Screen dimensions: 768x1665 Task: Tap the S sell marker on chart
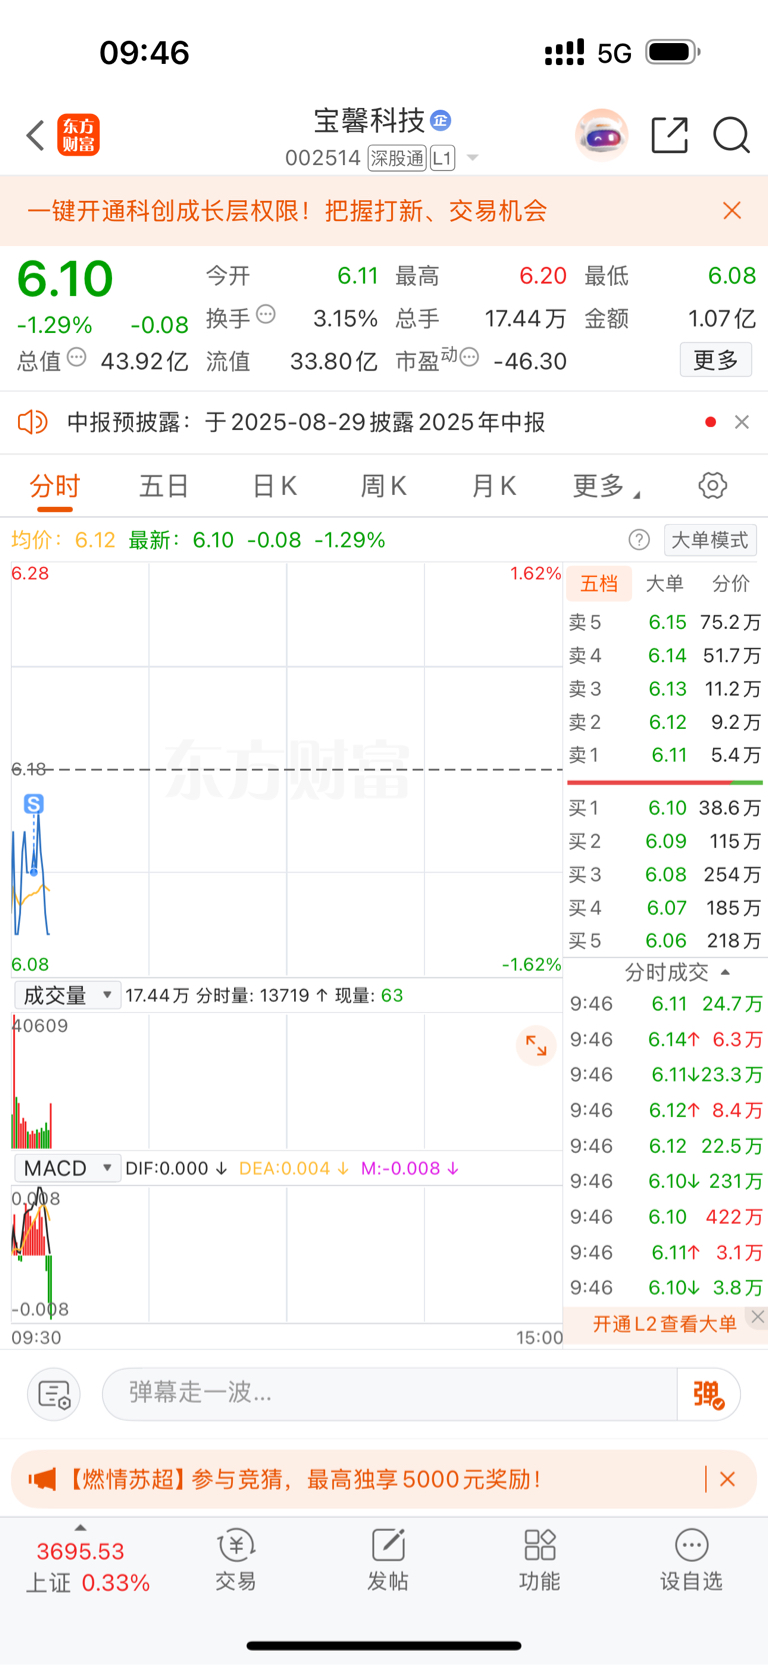[x=34, y=803]
